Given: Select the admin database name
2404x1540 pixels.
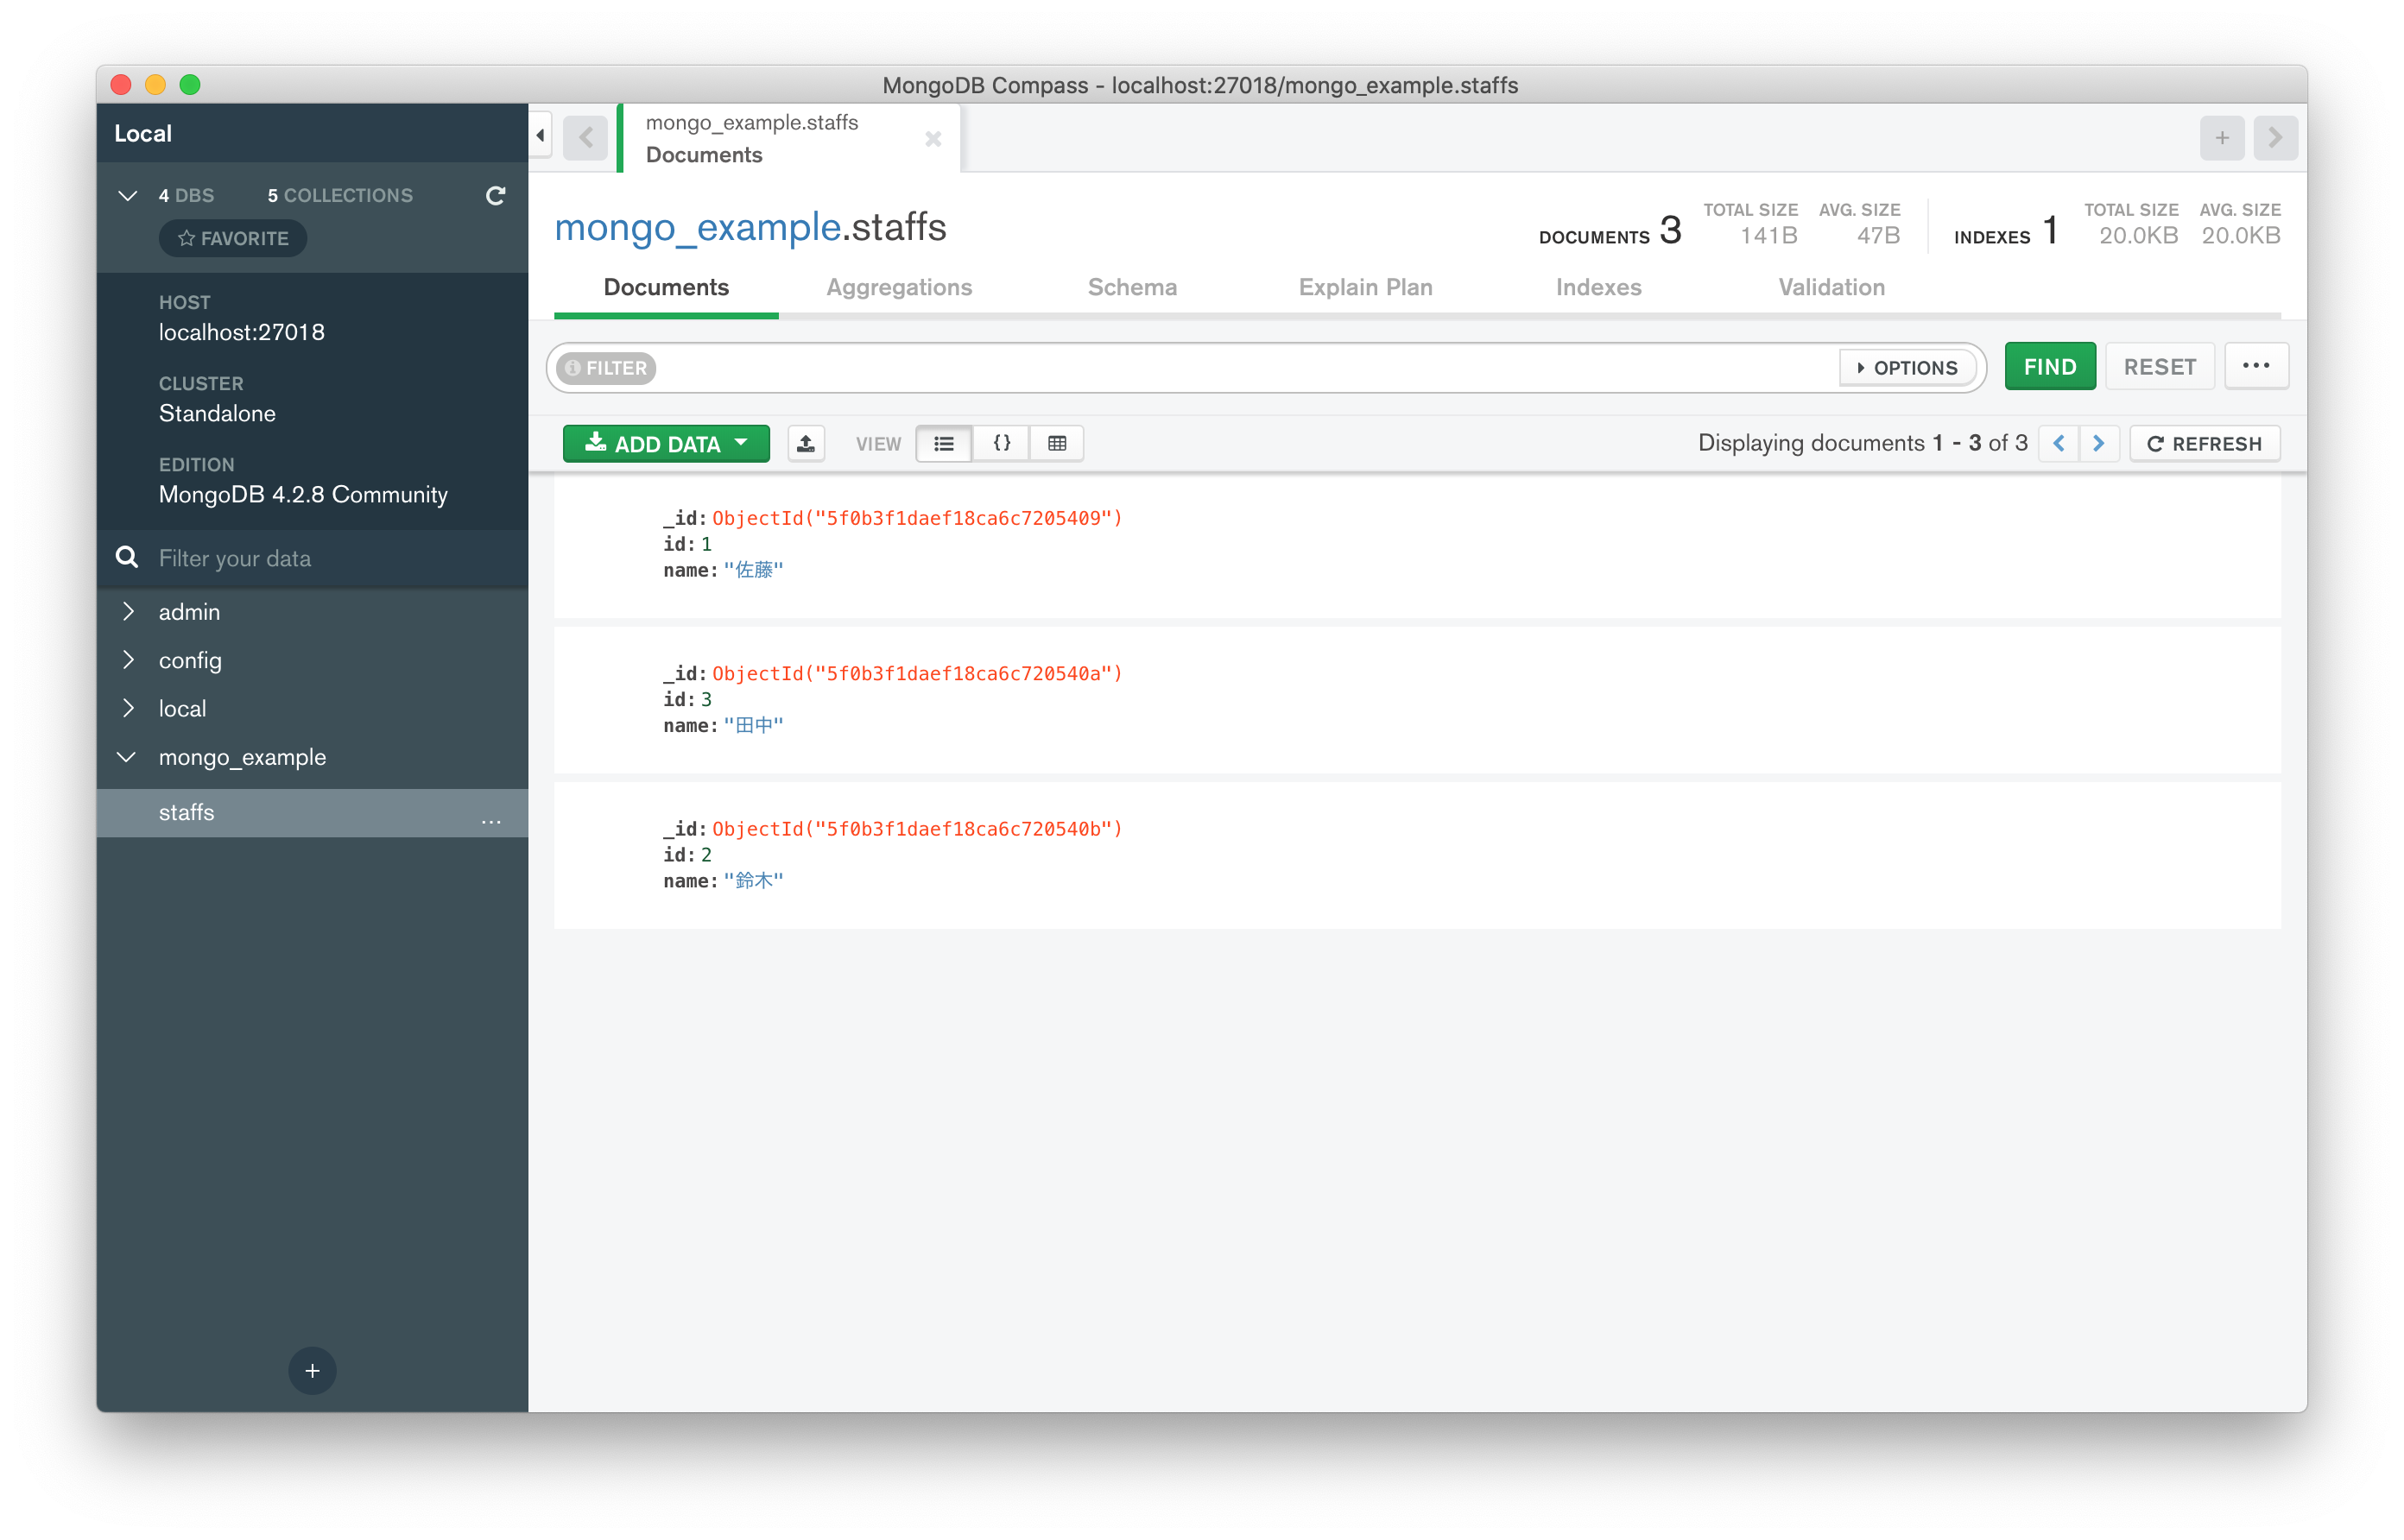Looking at the screenshot, I should coord(189,611).
